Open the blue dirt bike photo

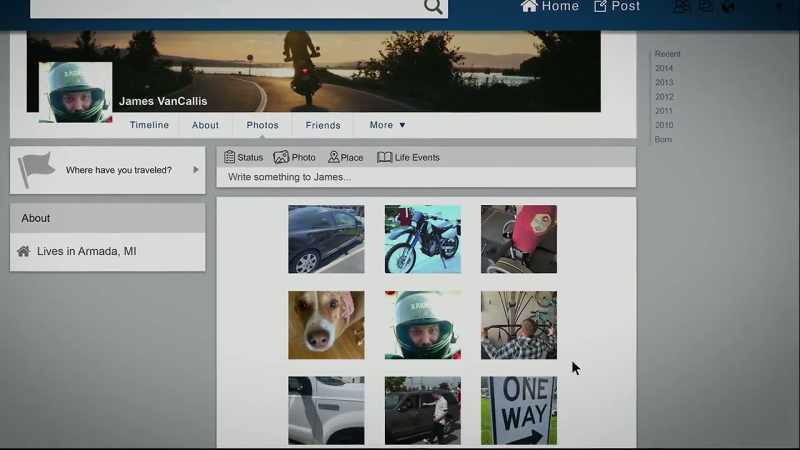(x=422, y=239)
